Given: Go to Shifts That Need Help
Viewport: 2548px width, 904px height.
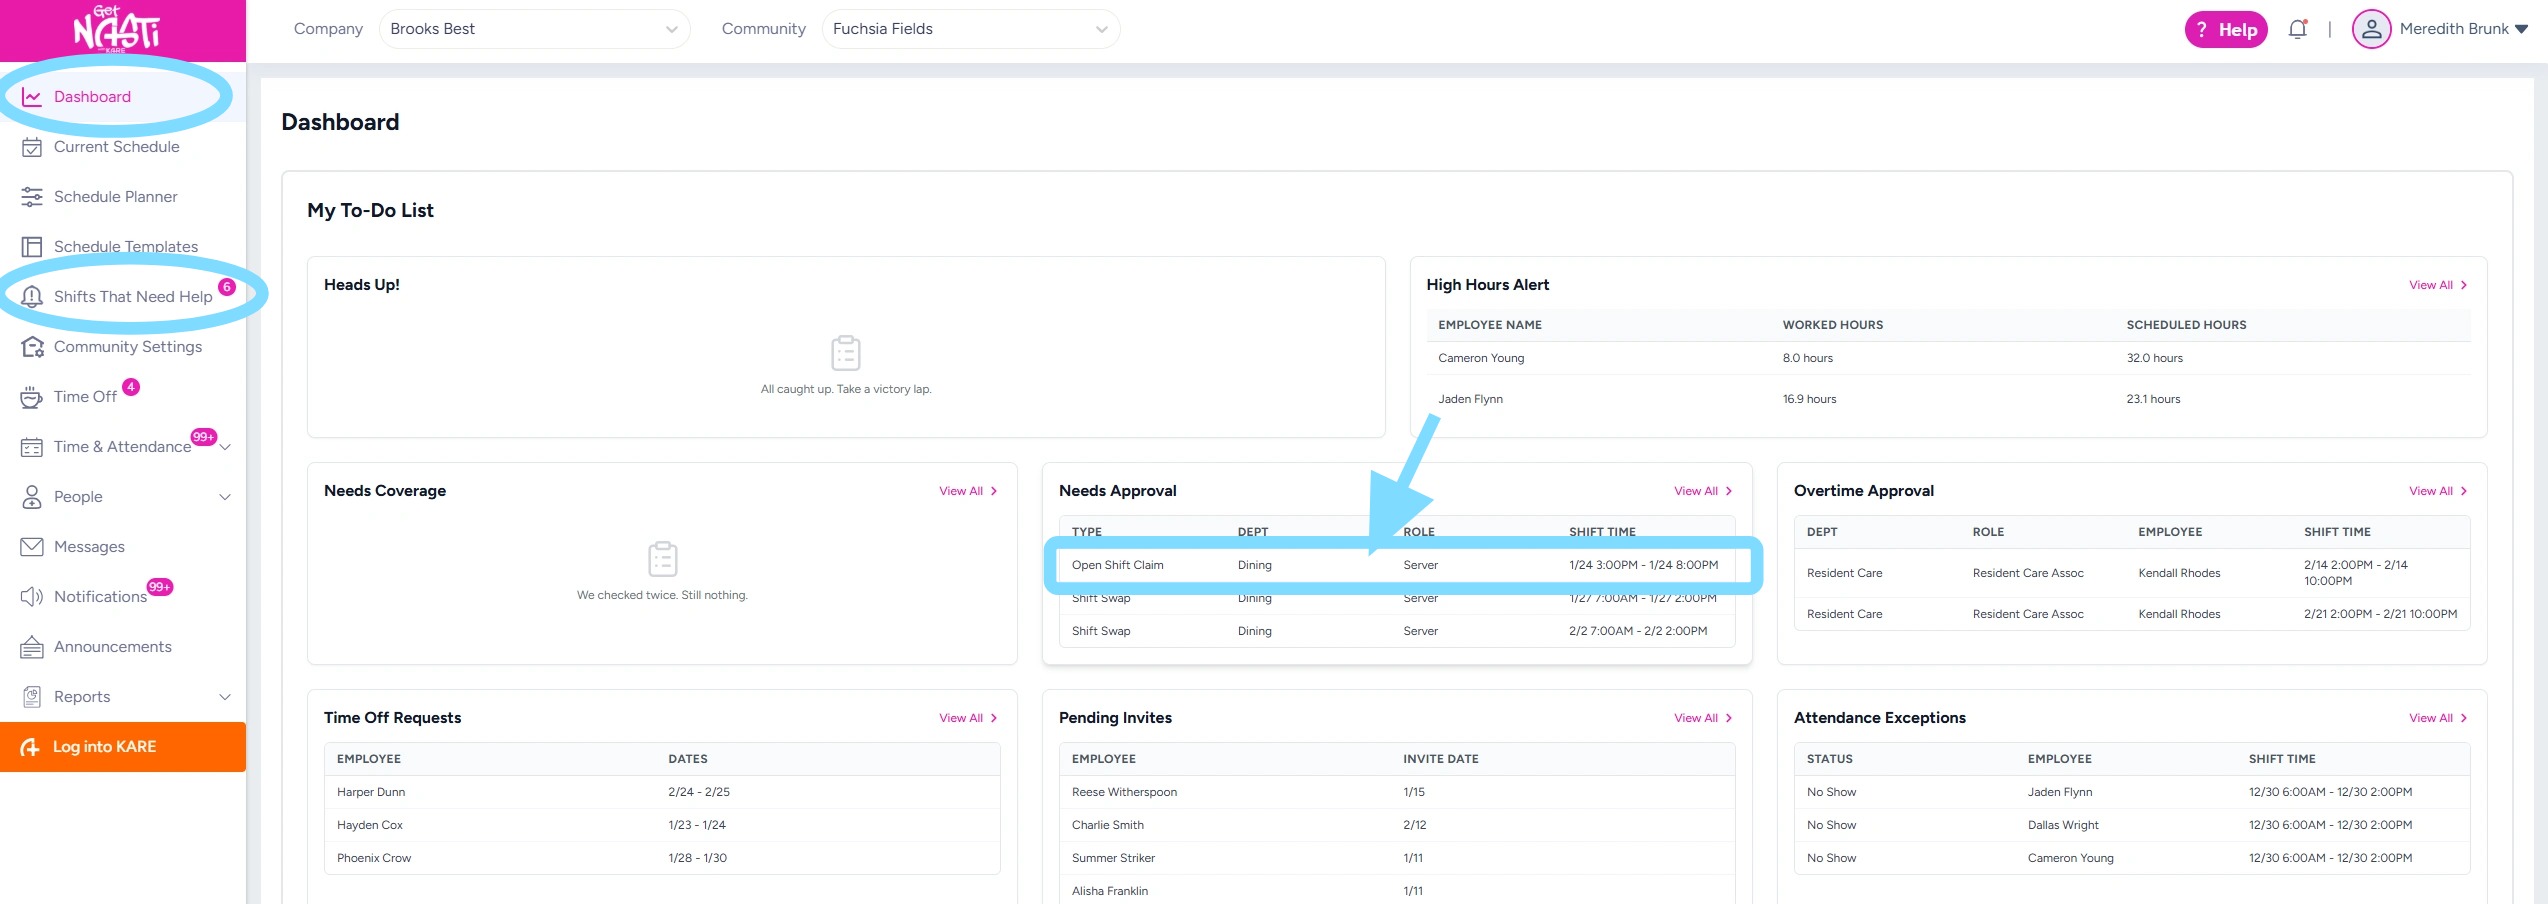Looking at the screenshot, I should coord(132,297).
